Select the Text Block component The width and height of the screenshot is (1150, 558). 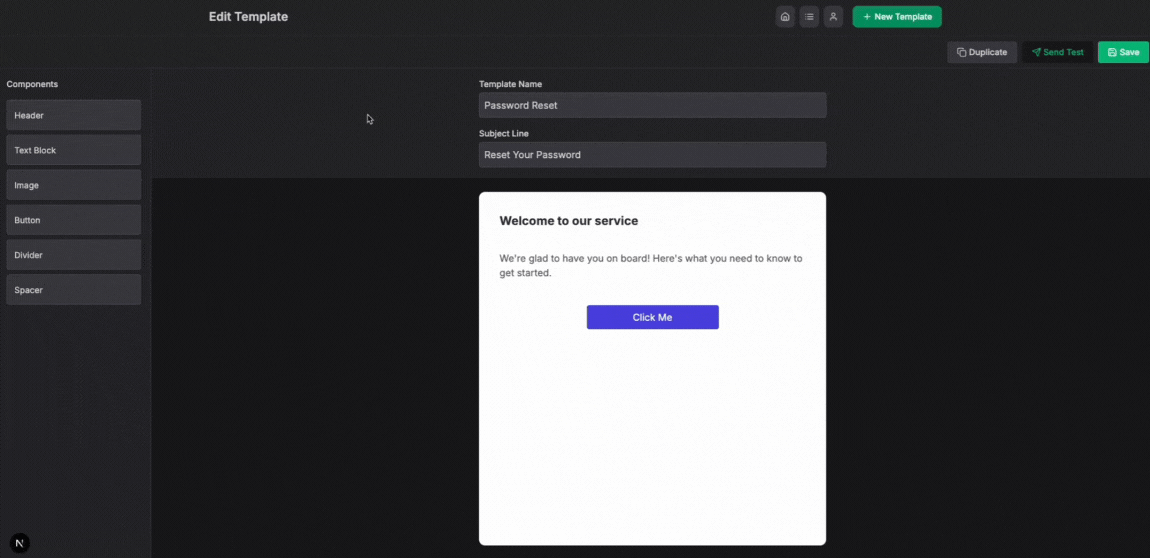point(73,150)
